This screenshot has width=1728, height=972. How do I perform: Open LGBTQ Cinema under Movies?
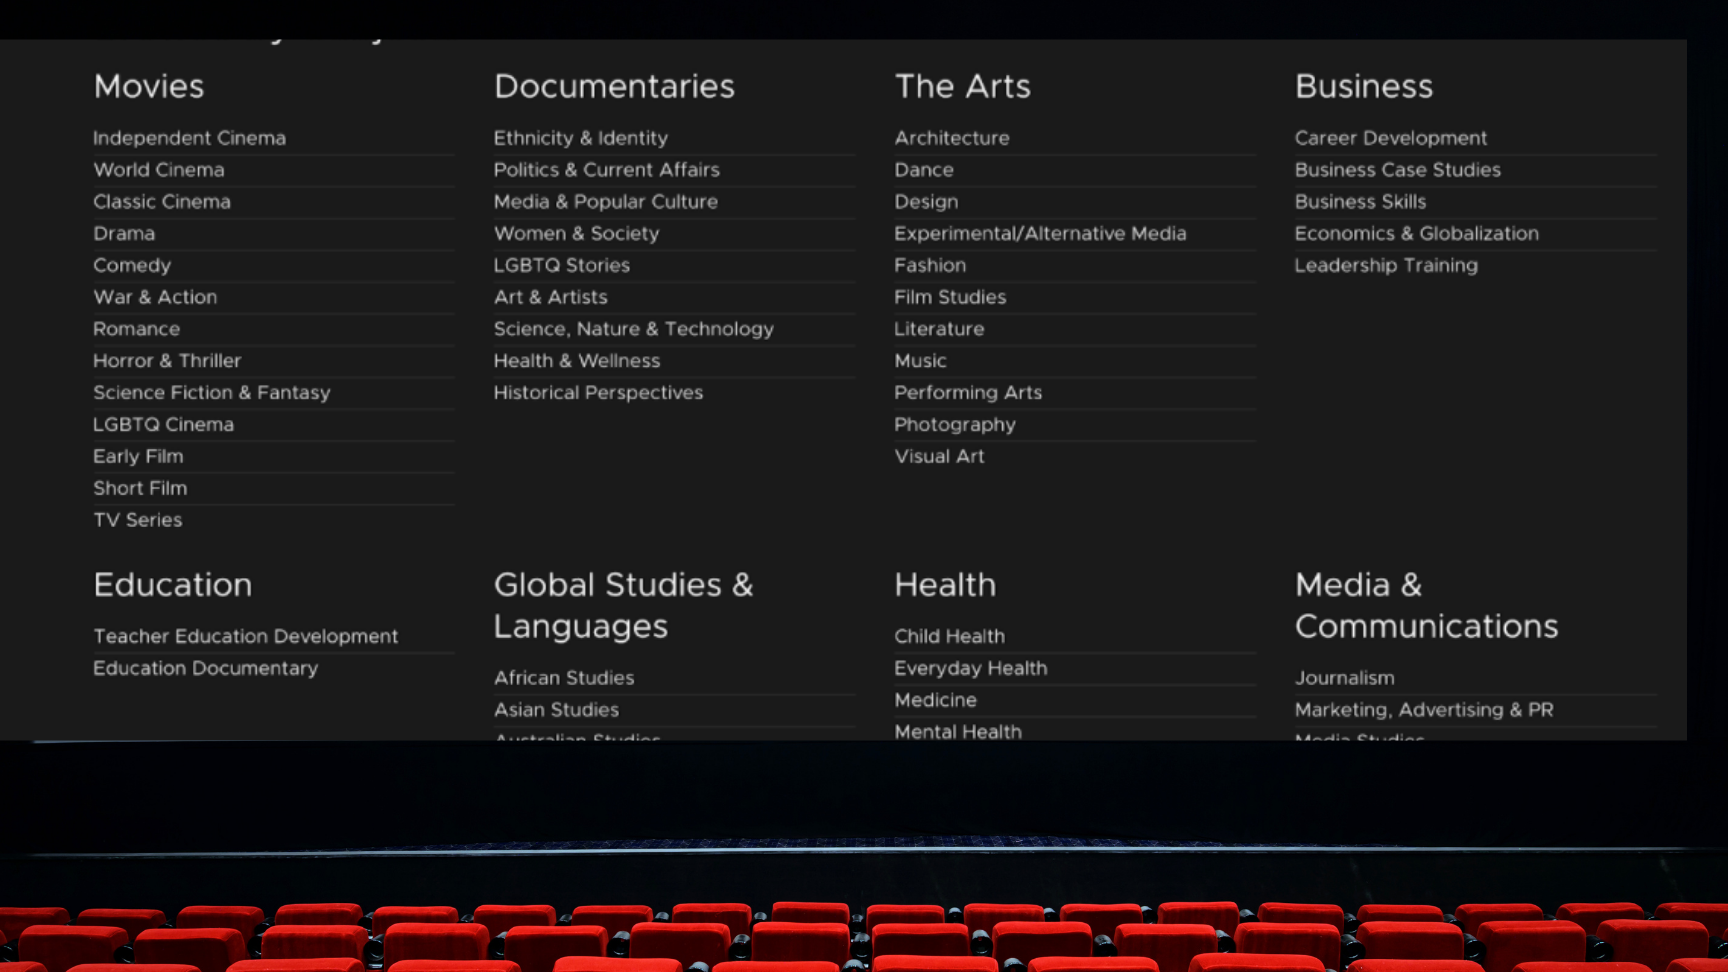[163, 425]
